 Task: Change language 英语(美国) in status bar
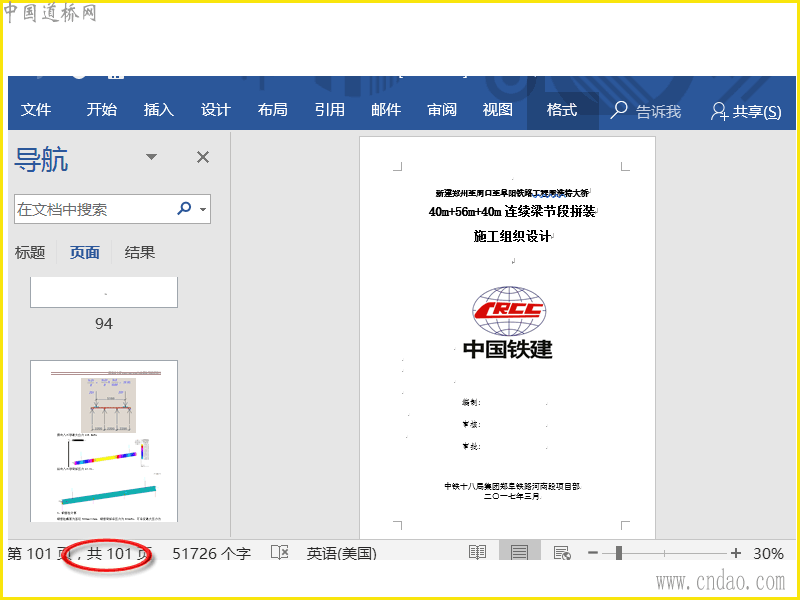tap(342, 554)
